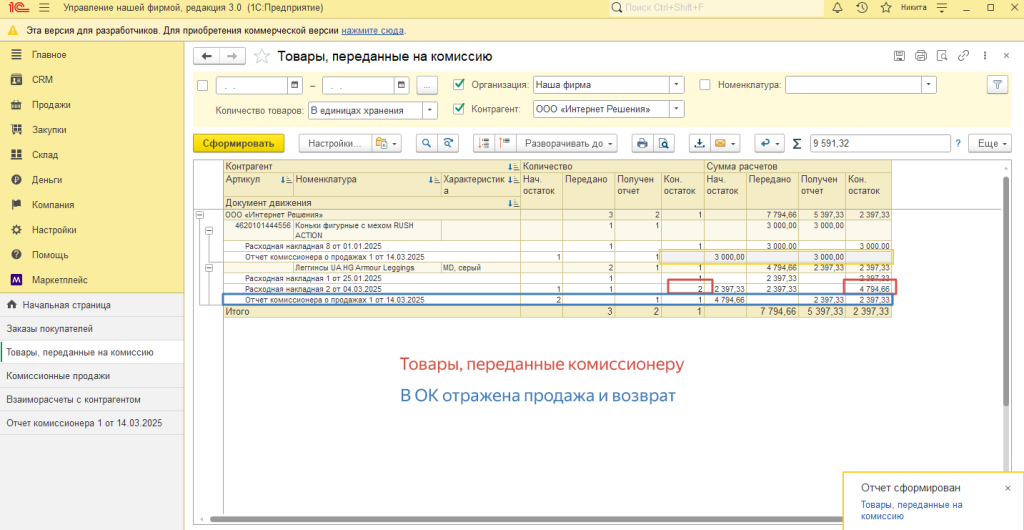The width and height of the screenshot is (1024, 530).
Task: Open Склад section
Action: [x=45, y=155]
